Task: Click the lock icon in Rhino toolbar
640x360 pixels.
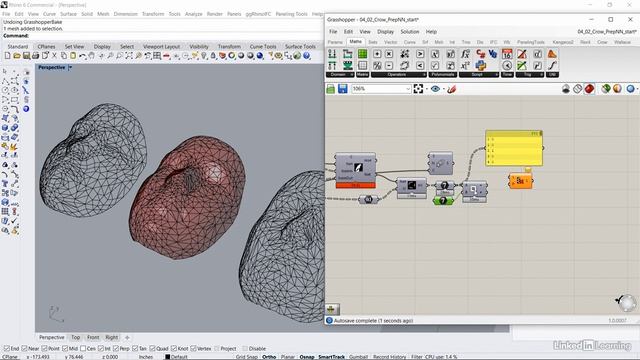Action: click(x=213, y=56)
